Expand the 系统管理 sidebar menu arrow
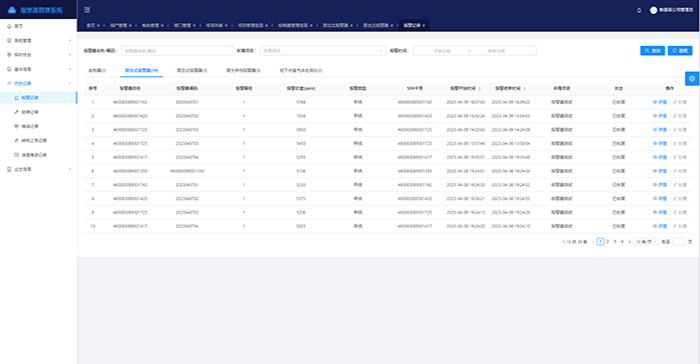Viewport: 700px width, 364px height. (70, 41)
